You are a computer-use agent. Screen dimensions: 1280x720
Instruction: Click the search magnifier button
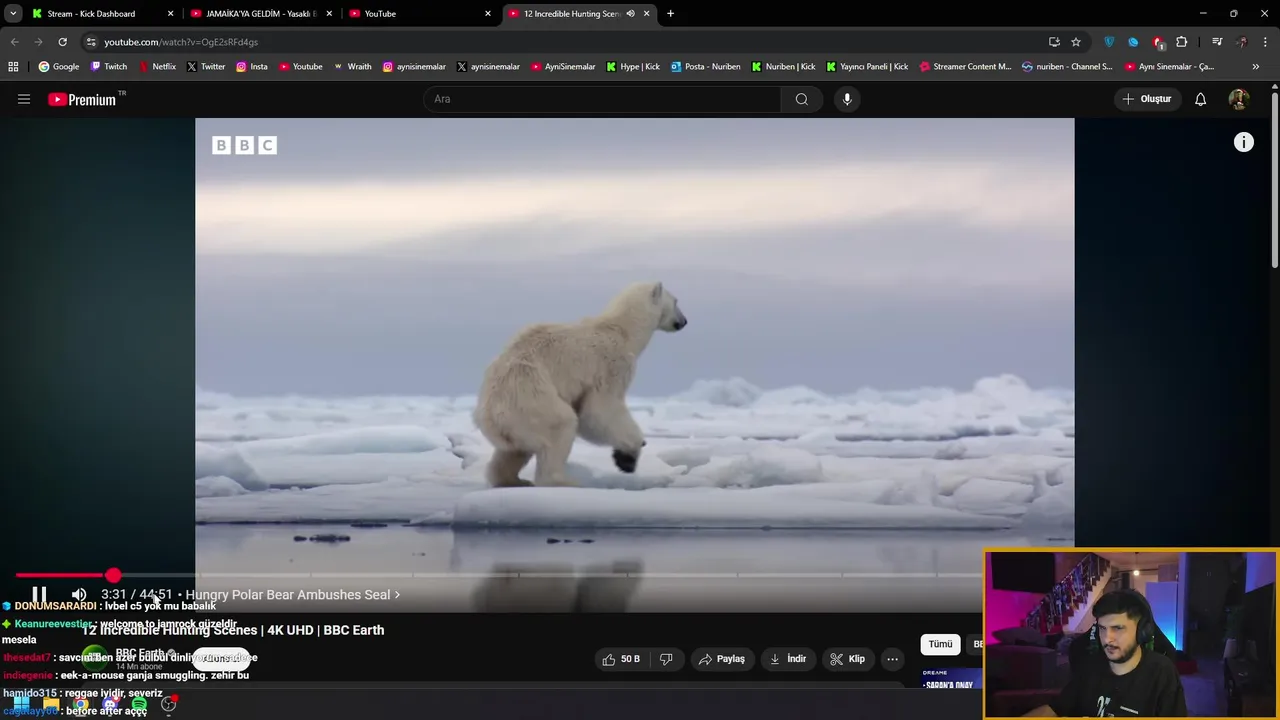(801, 99)
